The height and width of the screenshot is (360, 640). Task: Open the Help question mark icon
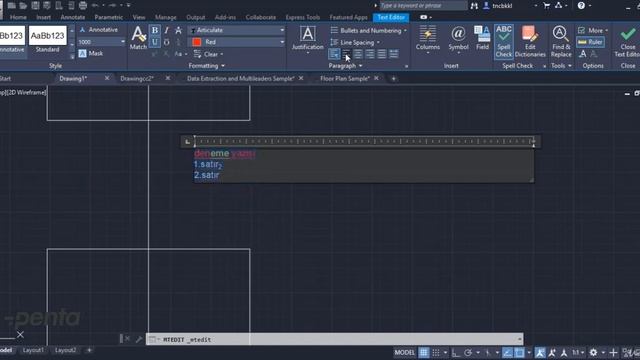tap(581, 6)
